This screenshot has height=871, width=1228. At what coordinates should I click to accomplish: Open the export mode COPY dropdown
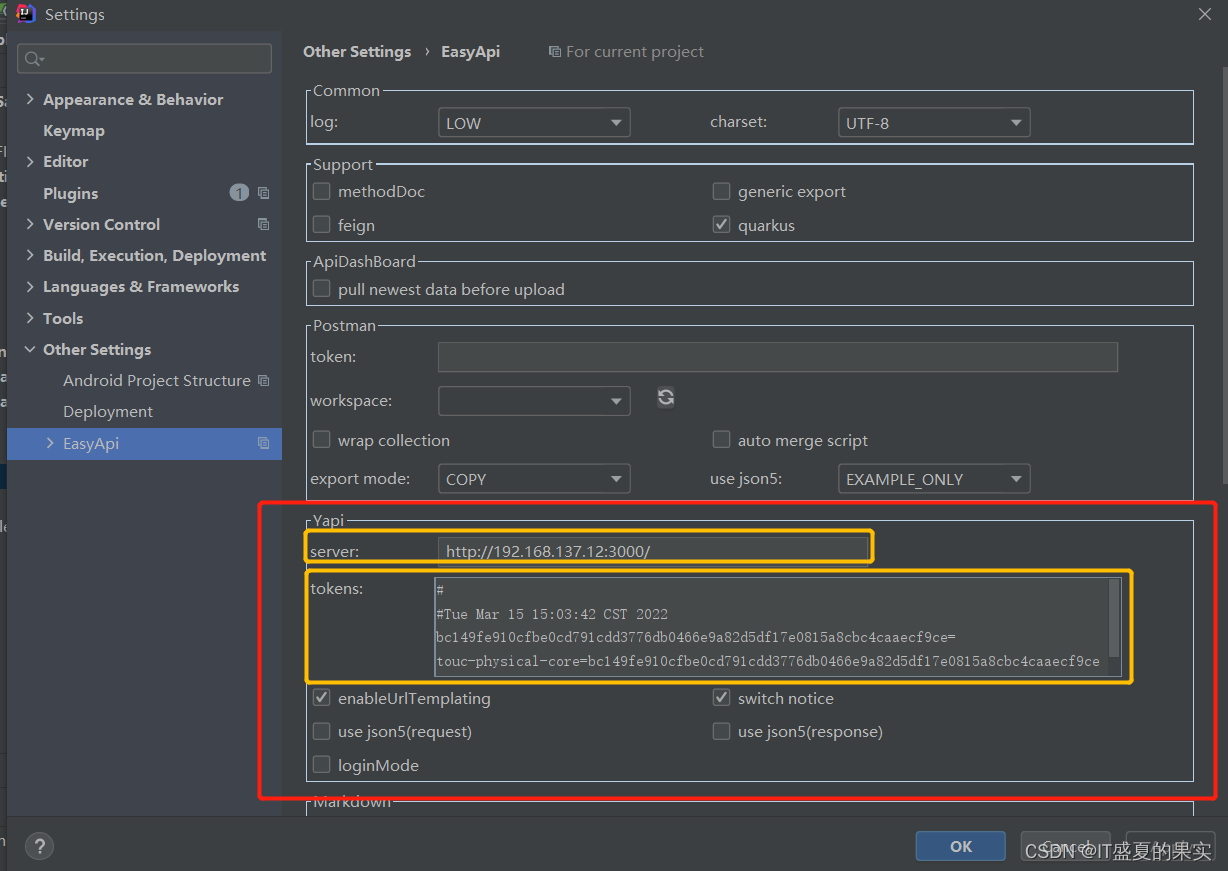click(x=534, y=479)
